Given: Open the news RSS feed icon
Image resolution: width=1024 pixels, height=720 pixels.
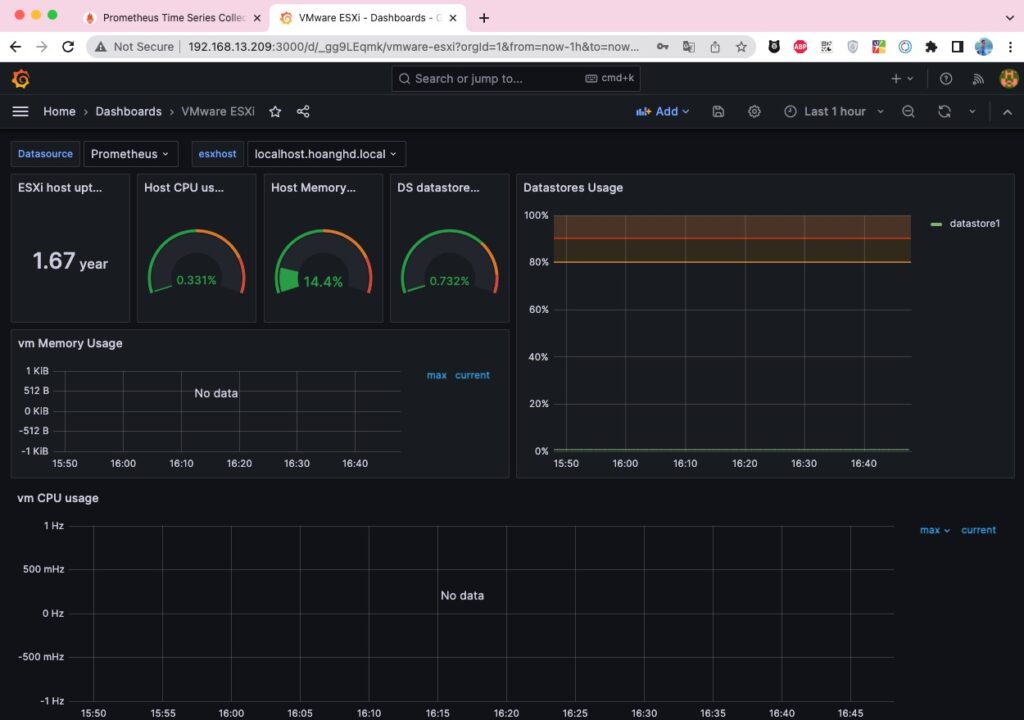Looking at the screenshot, I should [978, 79].
